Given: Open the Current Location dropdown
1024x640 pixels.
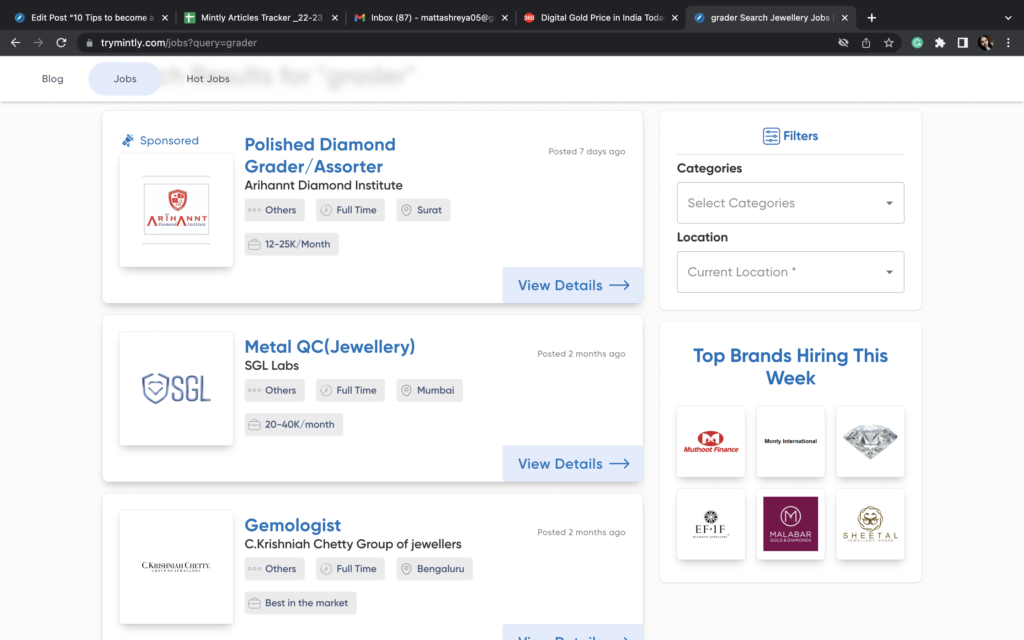Looking at the screenshot, I should 790,271.
